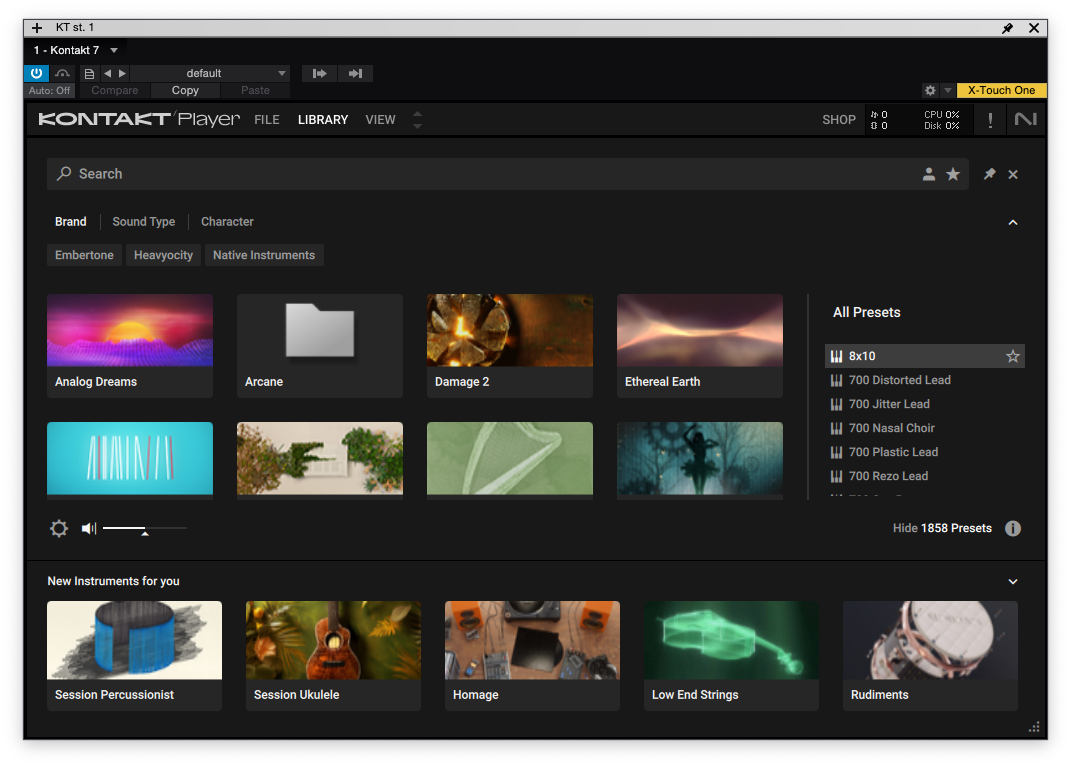Open the Ethereal Earth library tile

coord(699,346)
